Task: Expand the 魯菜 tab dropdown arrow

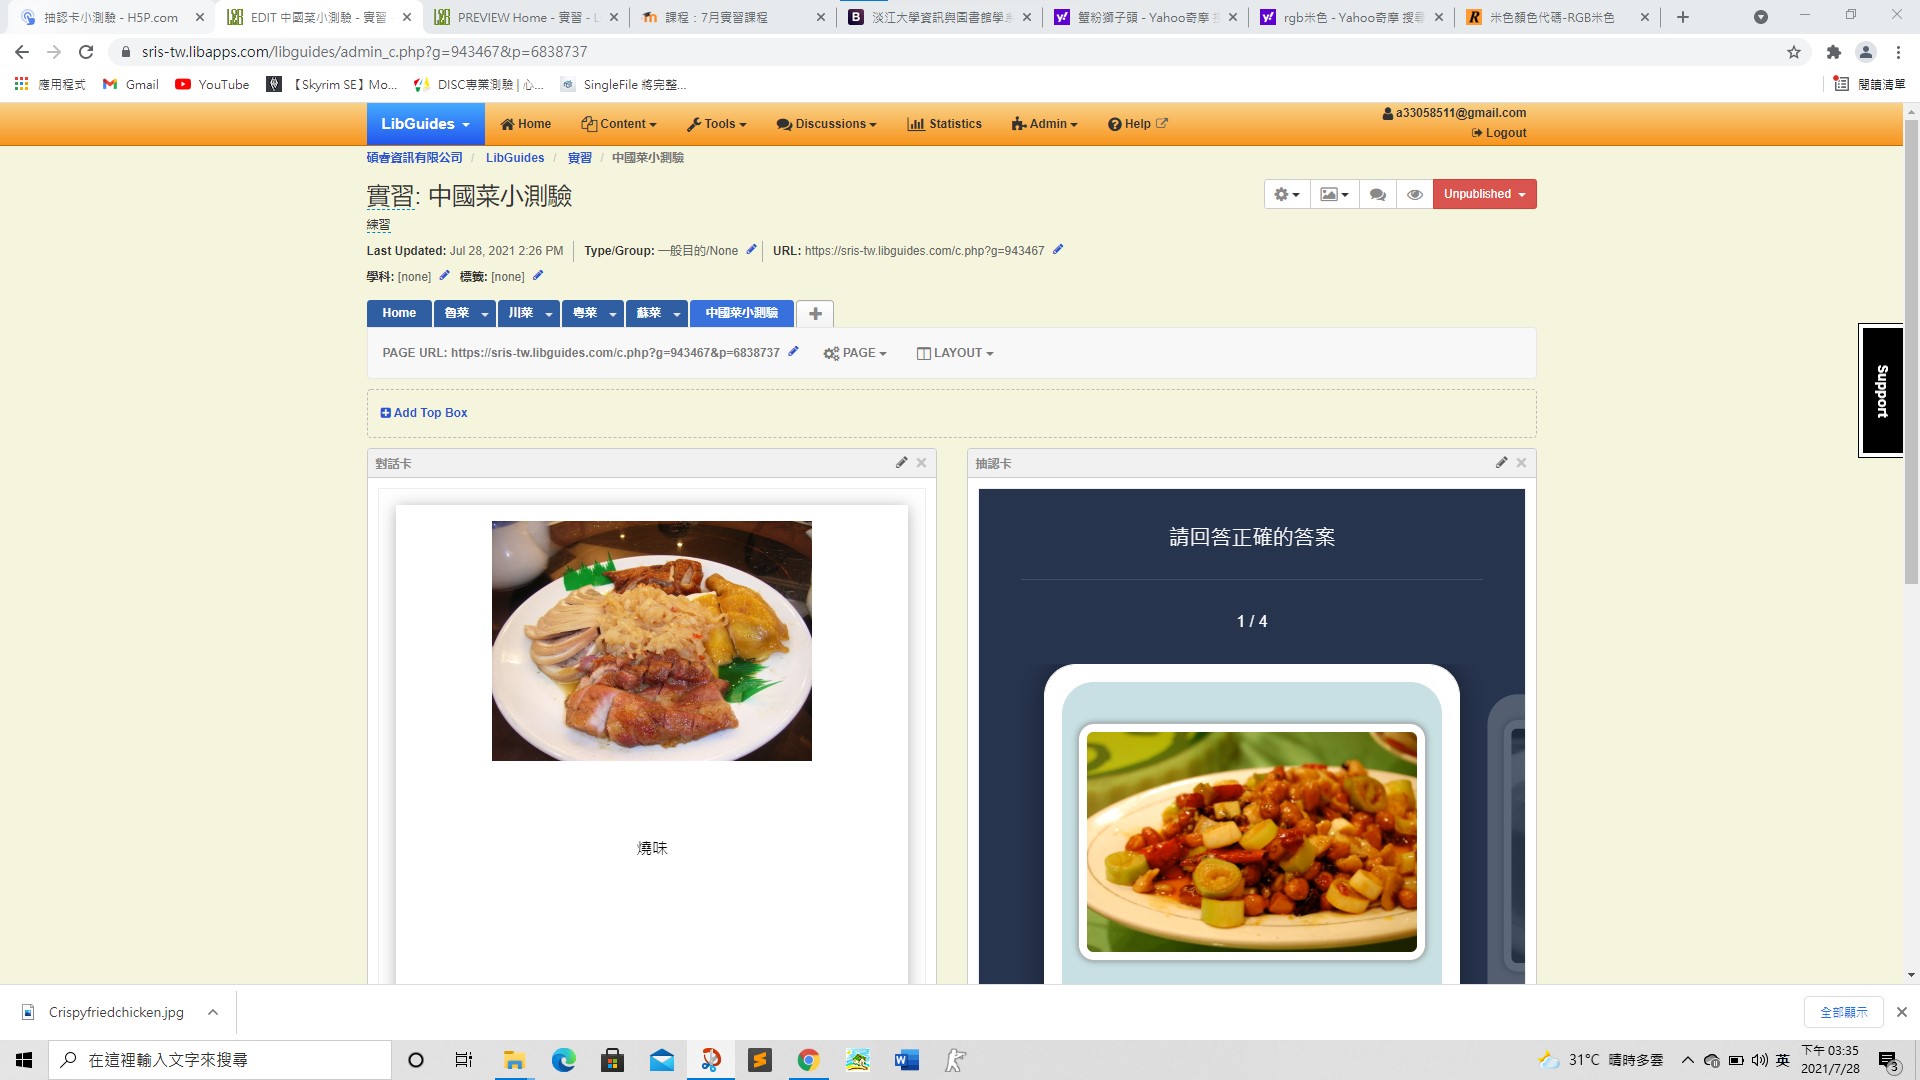Action: tap(485, 314)
